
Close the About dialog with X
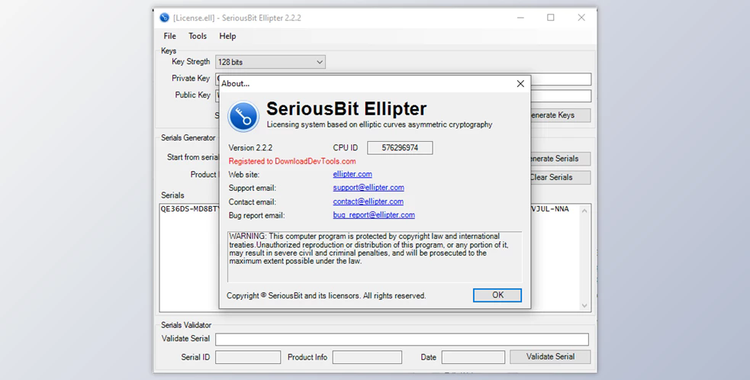tap(520, 84)
